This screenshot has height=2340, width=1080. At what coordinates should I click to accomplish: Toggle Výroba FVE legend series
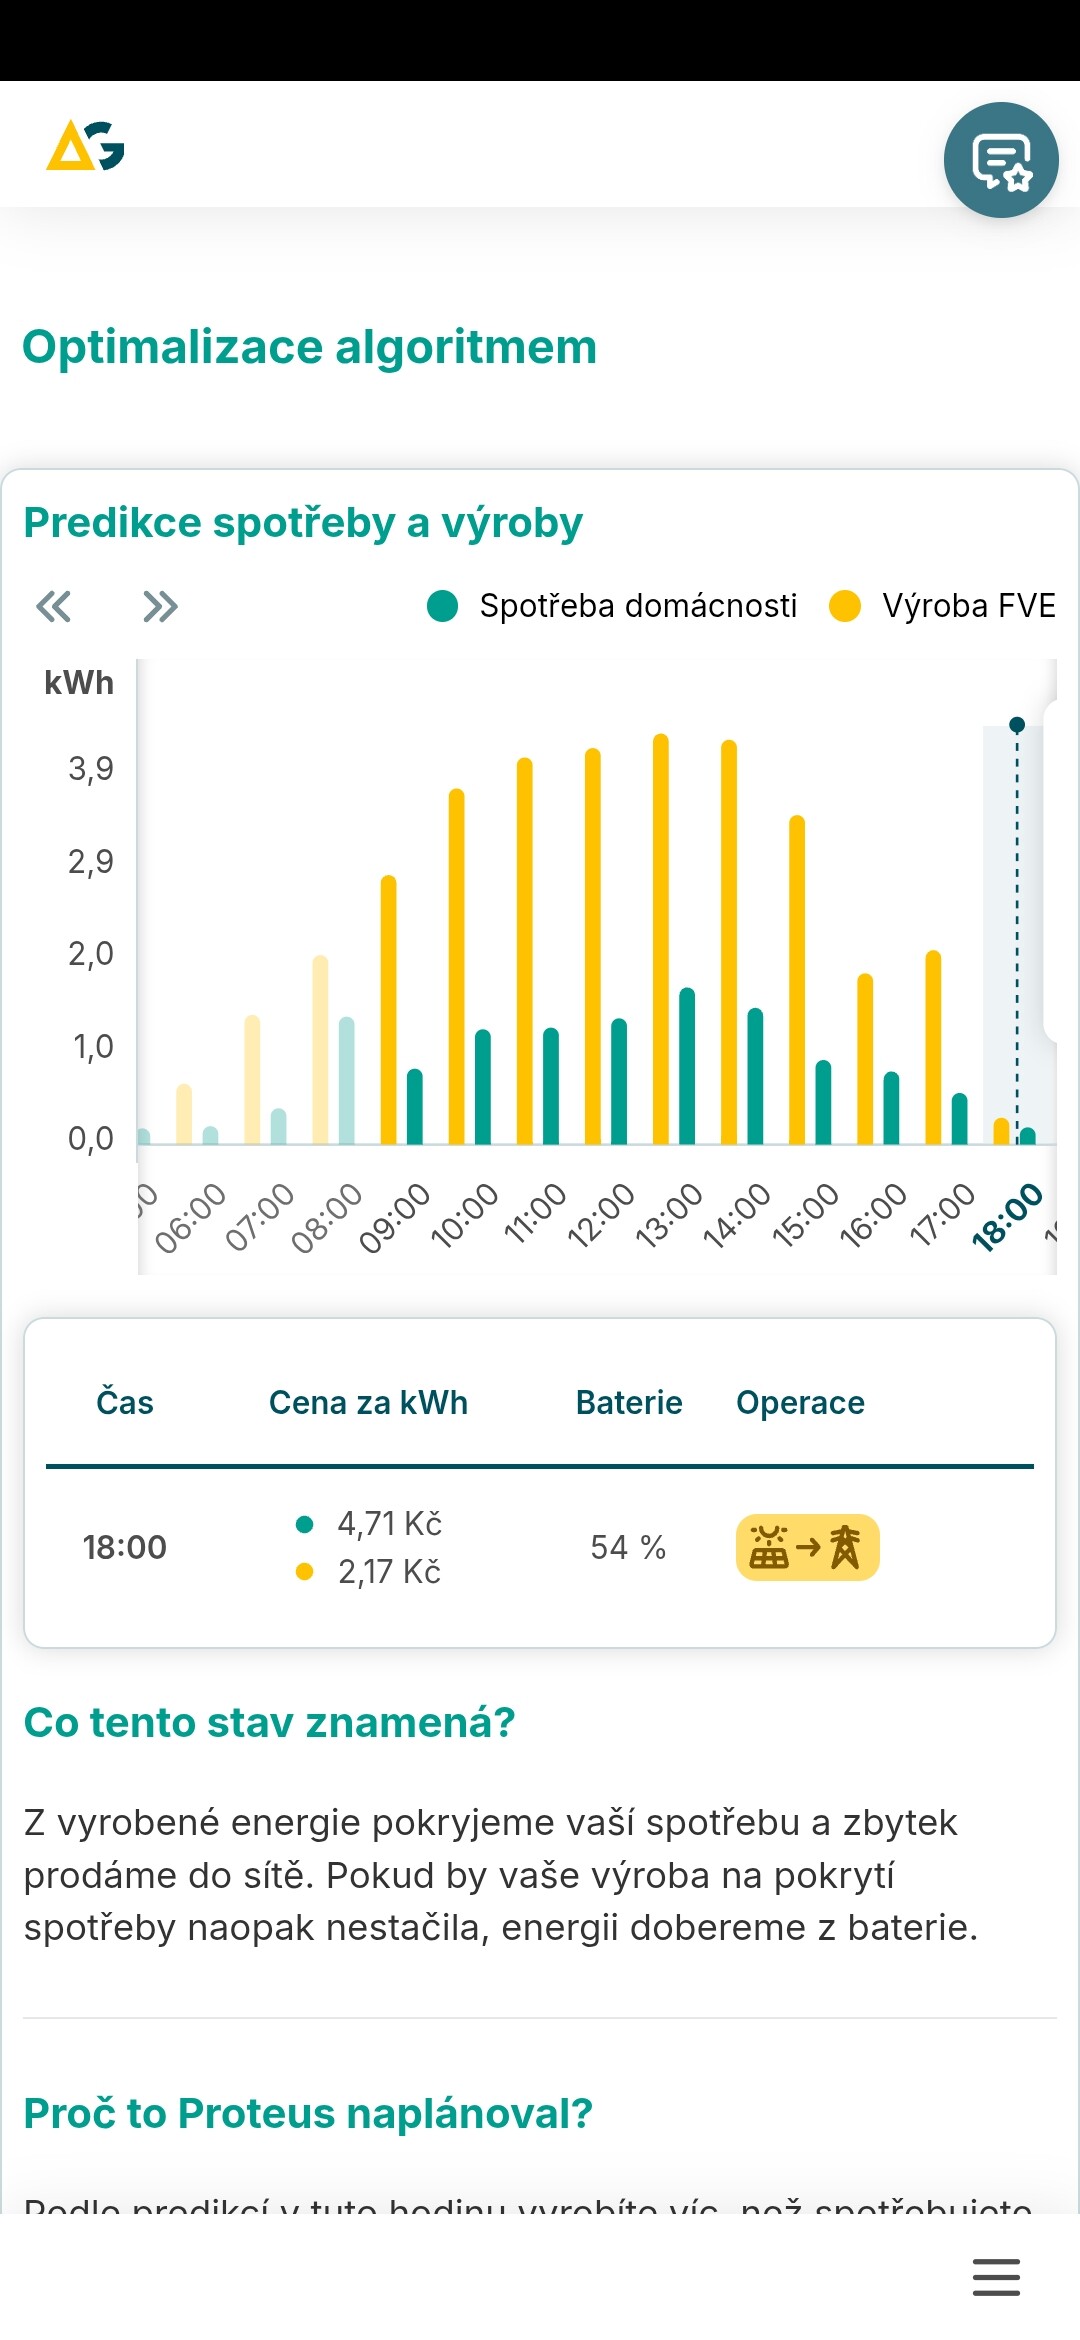943,606
